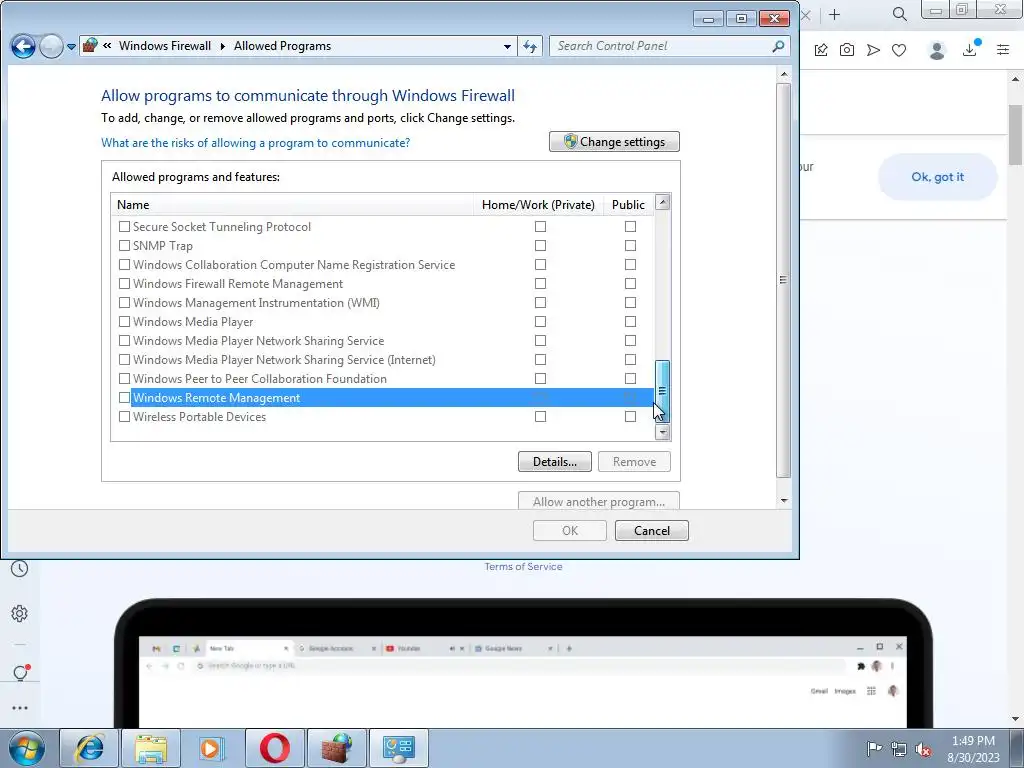The width and height of the screenshot is (1024, 768).
Task: Click Opera sidebar three dots icon
Action: (20, 708)
